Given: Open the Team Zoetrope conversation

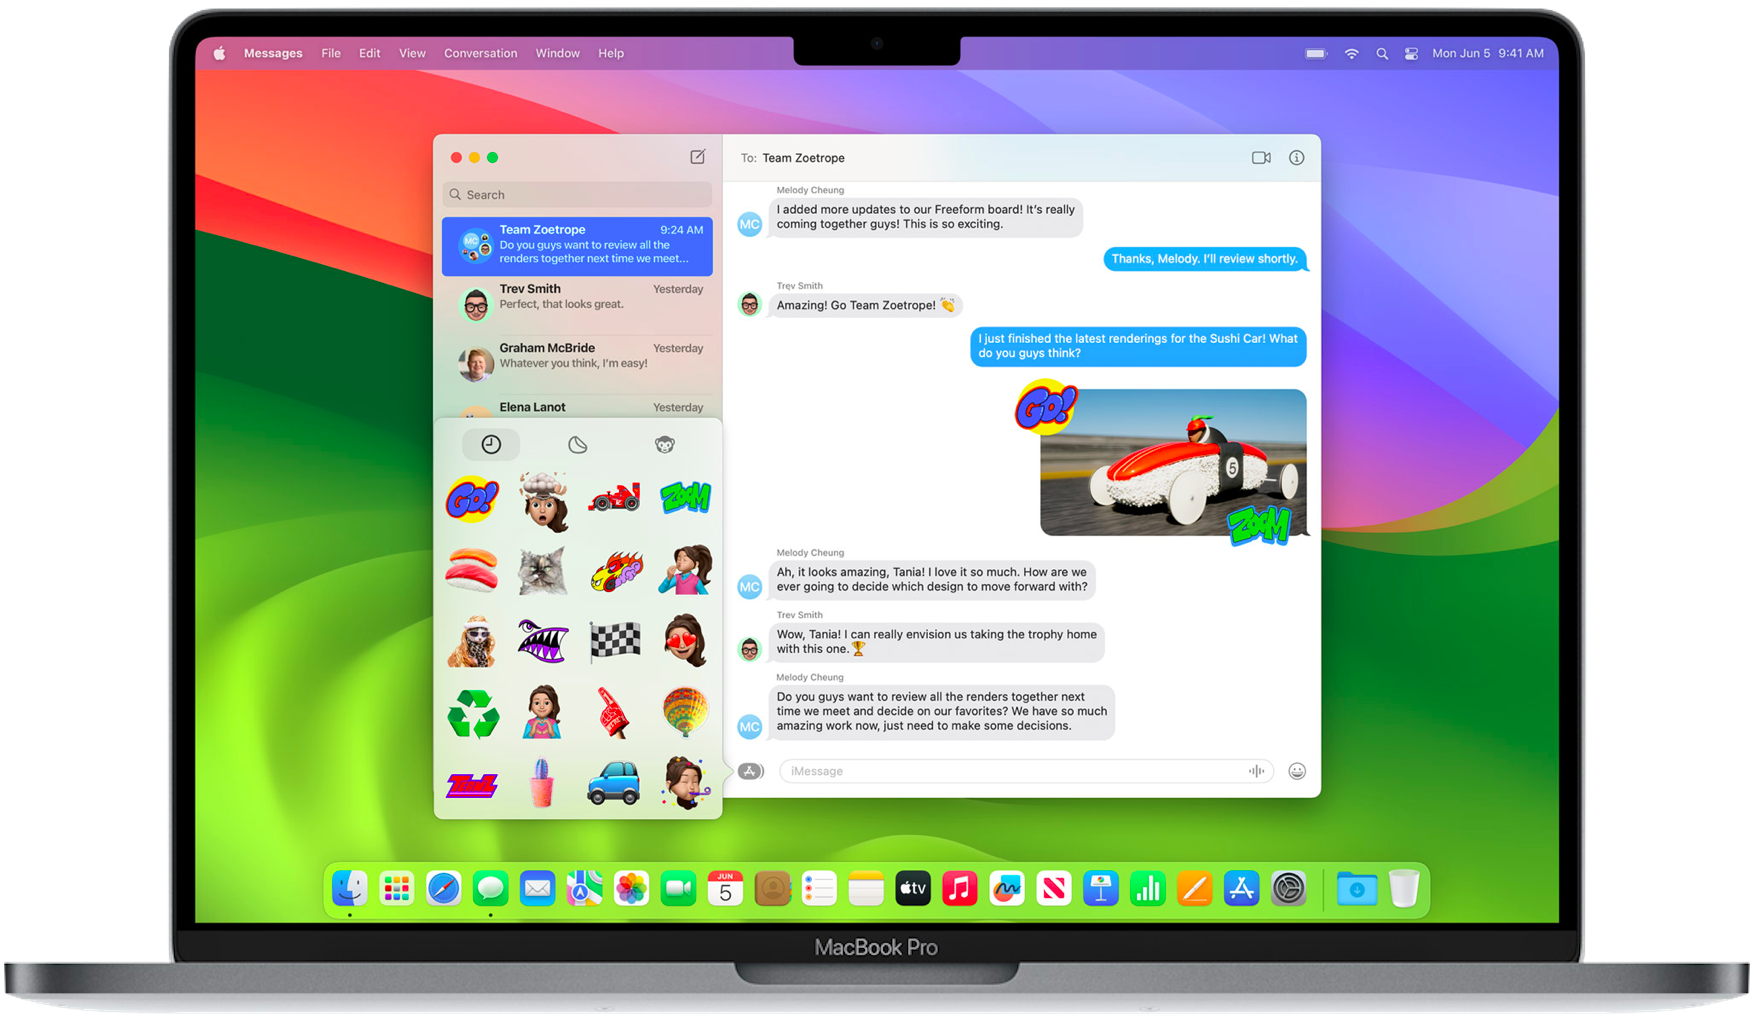Looking at the screenshot, I should 577,246.
